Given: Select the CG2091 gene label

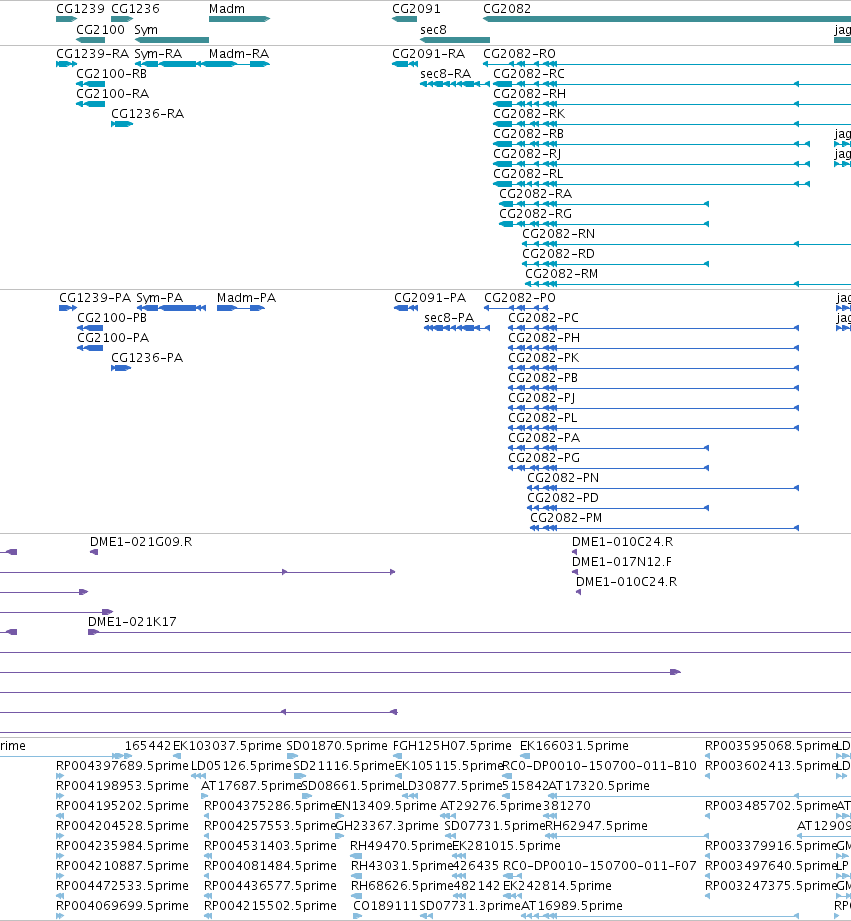Looking at the screenshot, I should coord(416,9).
